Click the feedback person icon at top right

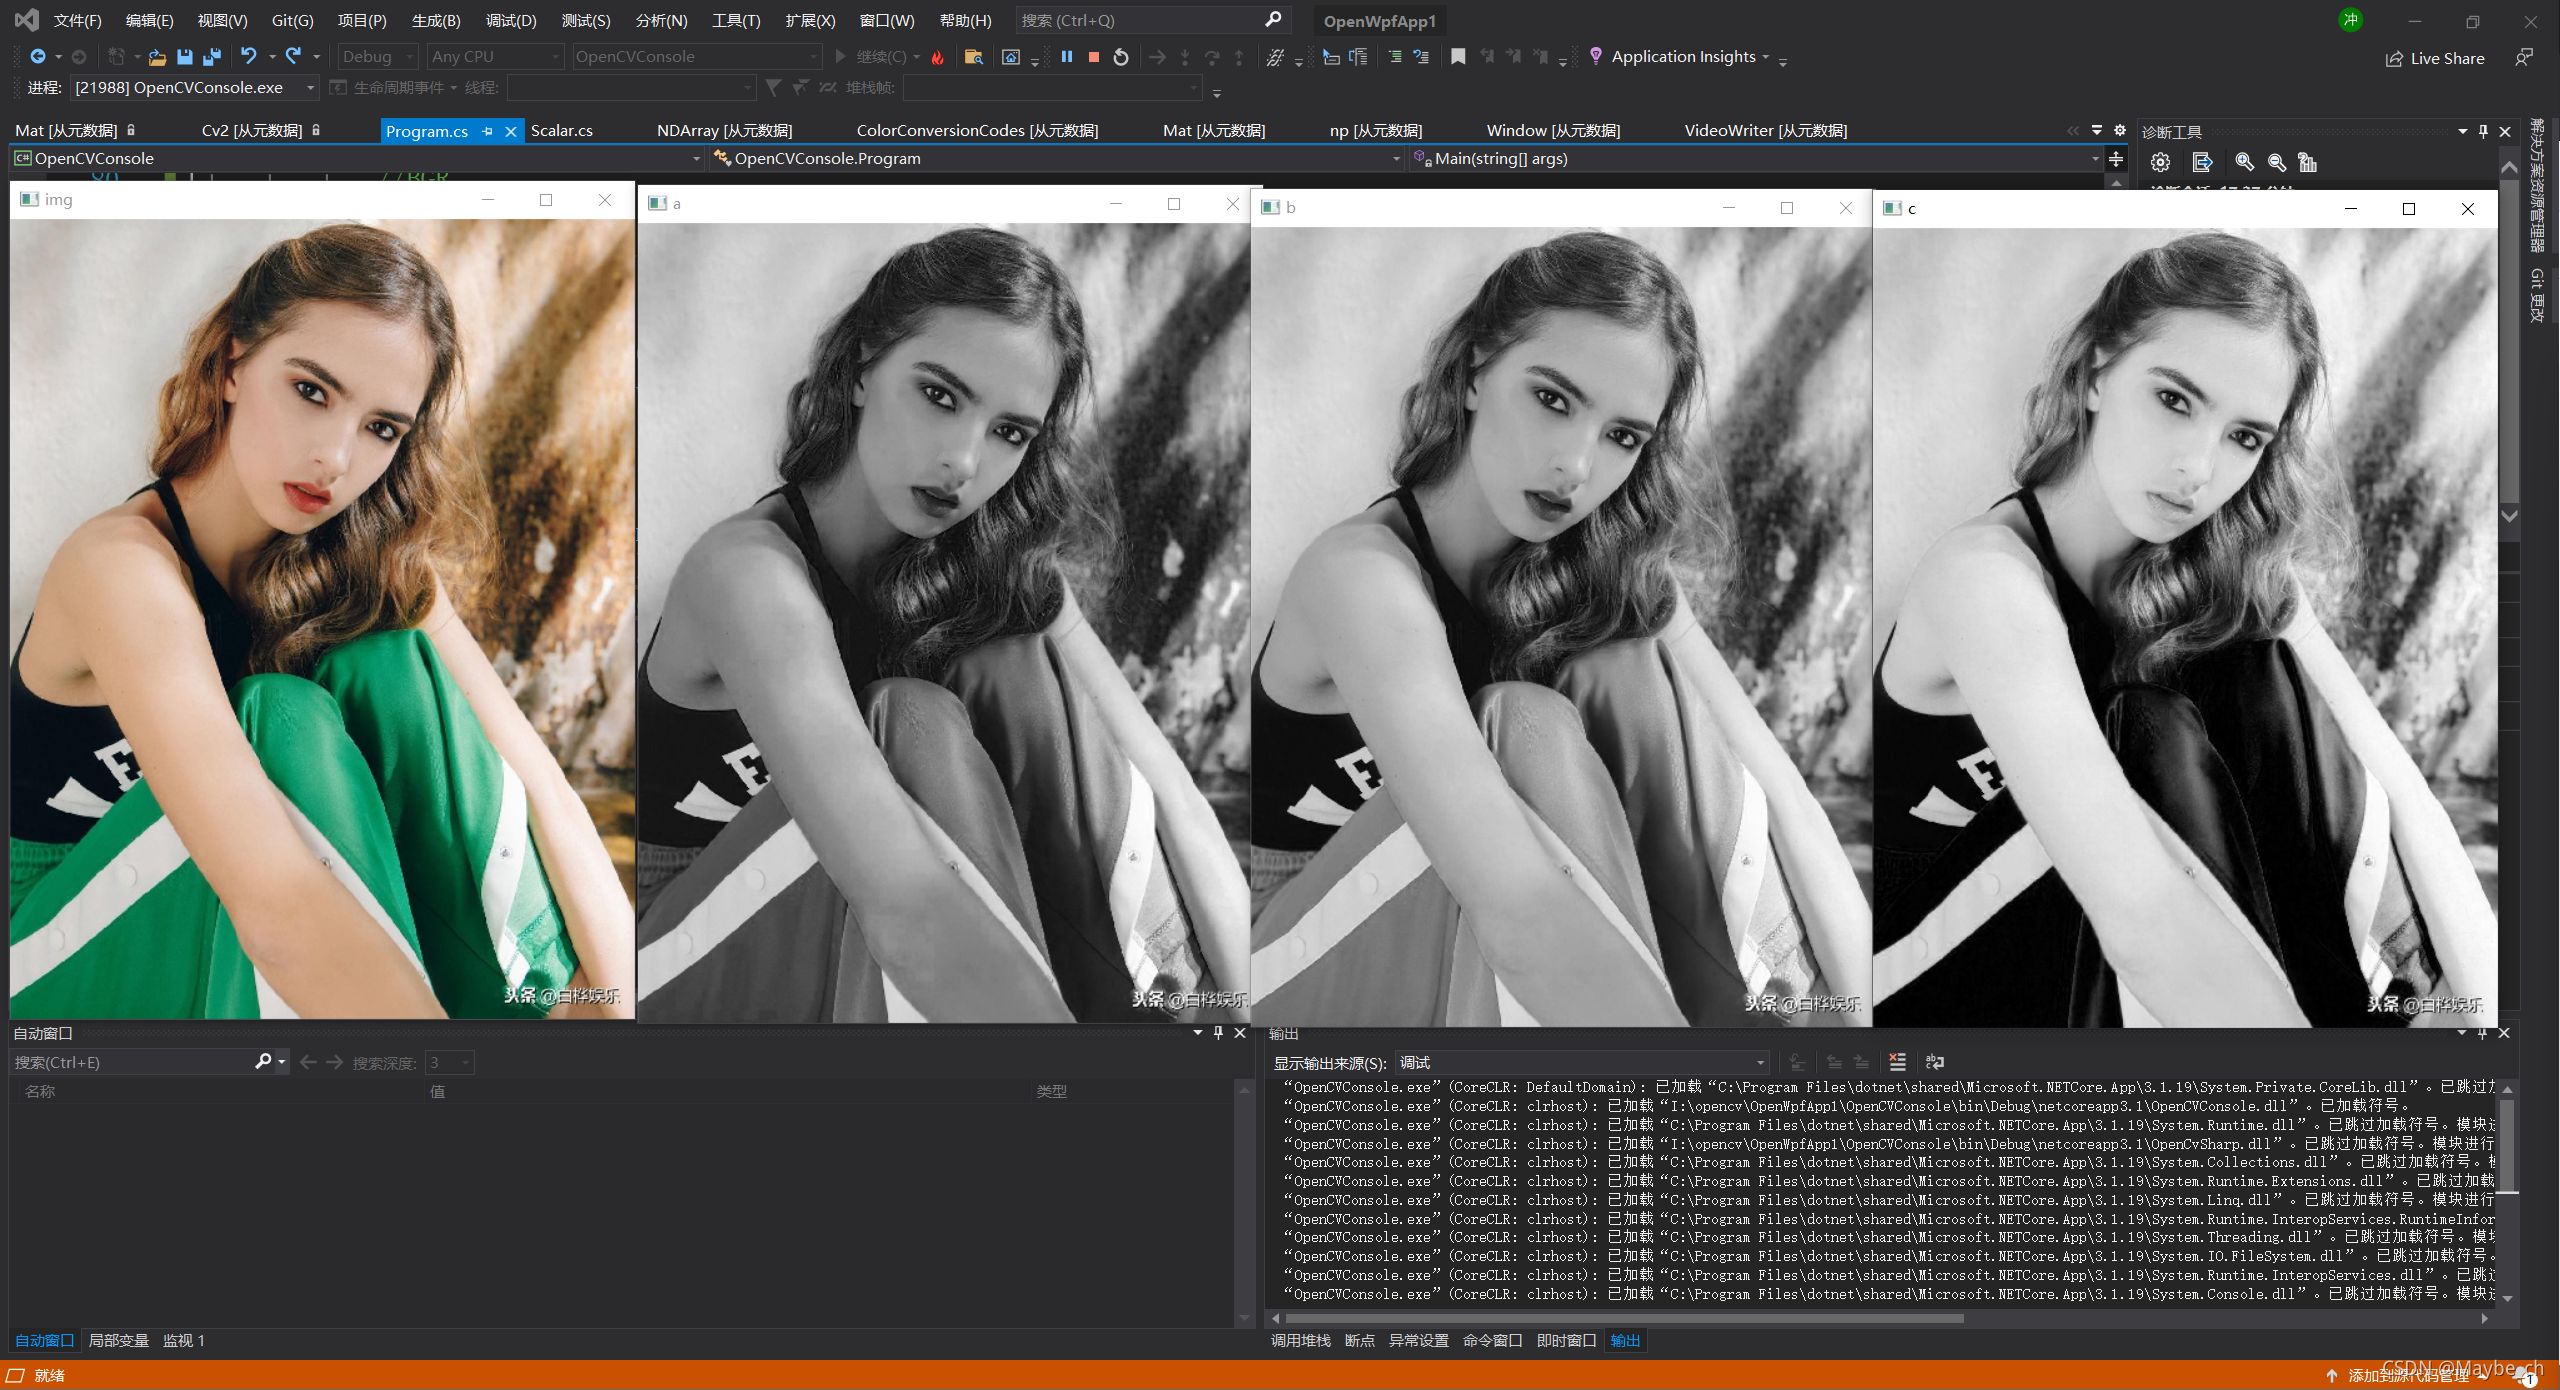(x=2524, y=58)
